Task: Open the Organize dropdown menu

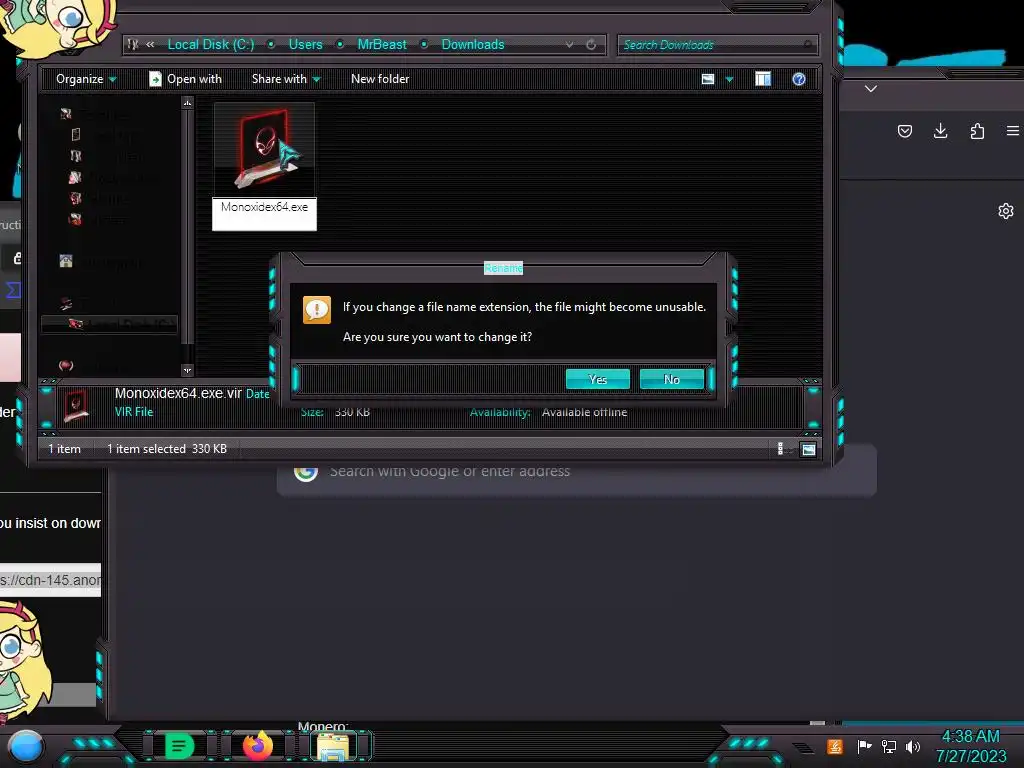Action: pyautogui.click(x=86, y=79)
